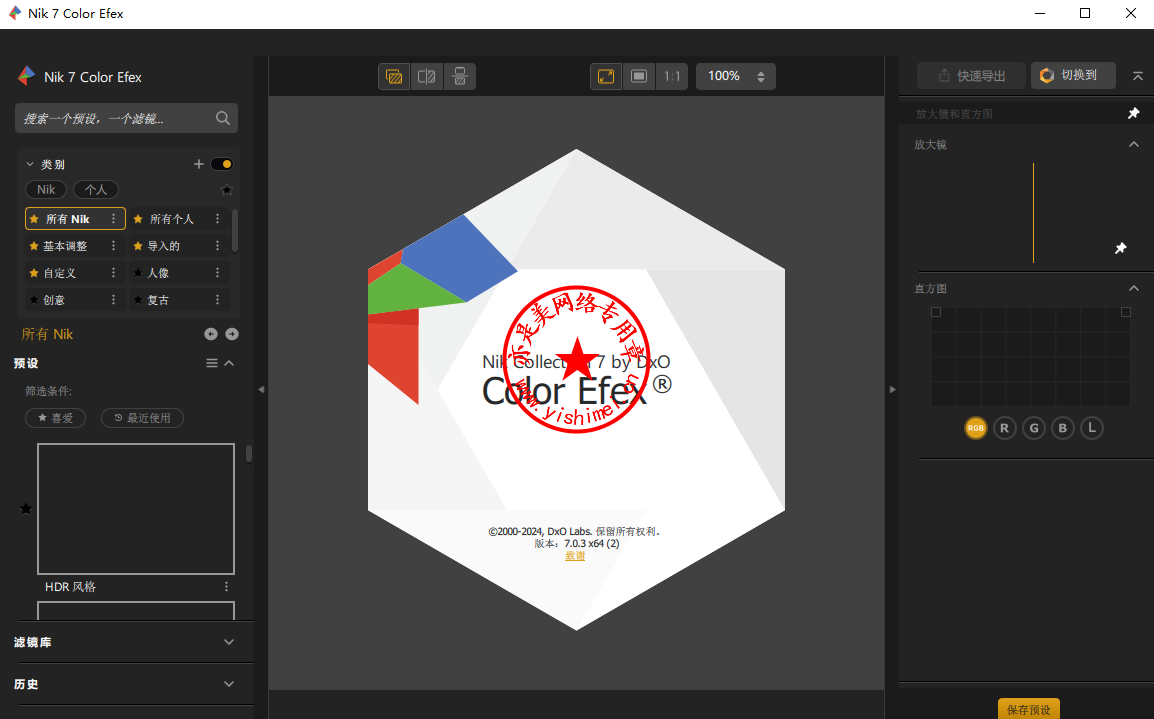
Task: Open options menu for HDR 风格 preset
Action: [x=226, y=587]
